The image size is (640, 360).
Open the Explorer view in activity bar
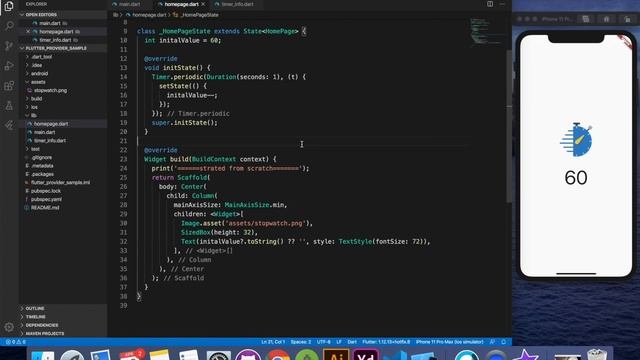9,6
